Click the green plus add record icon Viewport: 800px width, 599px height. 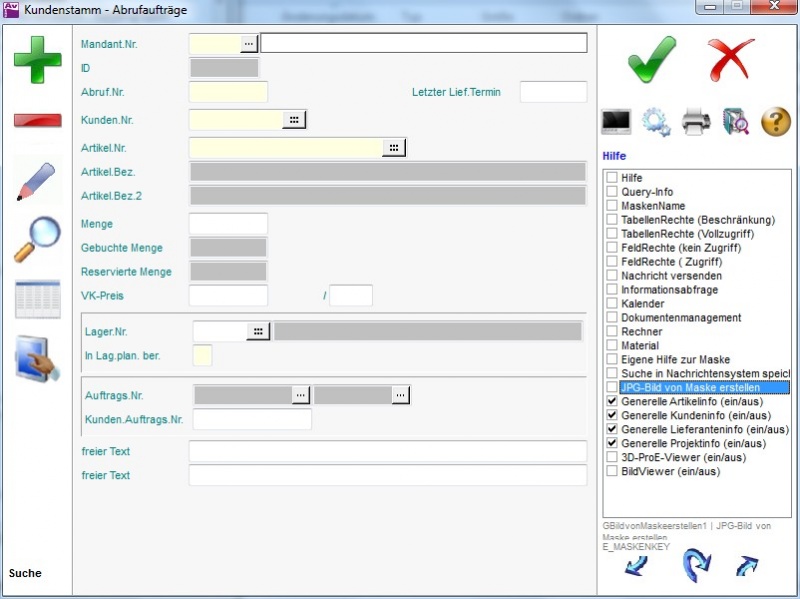coord(37,60)
